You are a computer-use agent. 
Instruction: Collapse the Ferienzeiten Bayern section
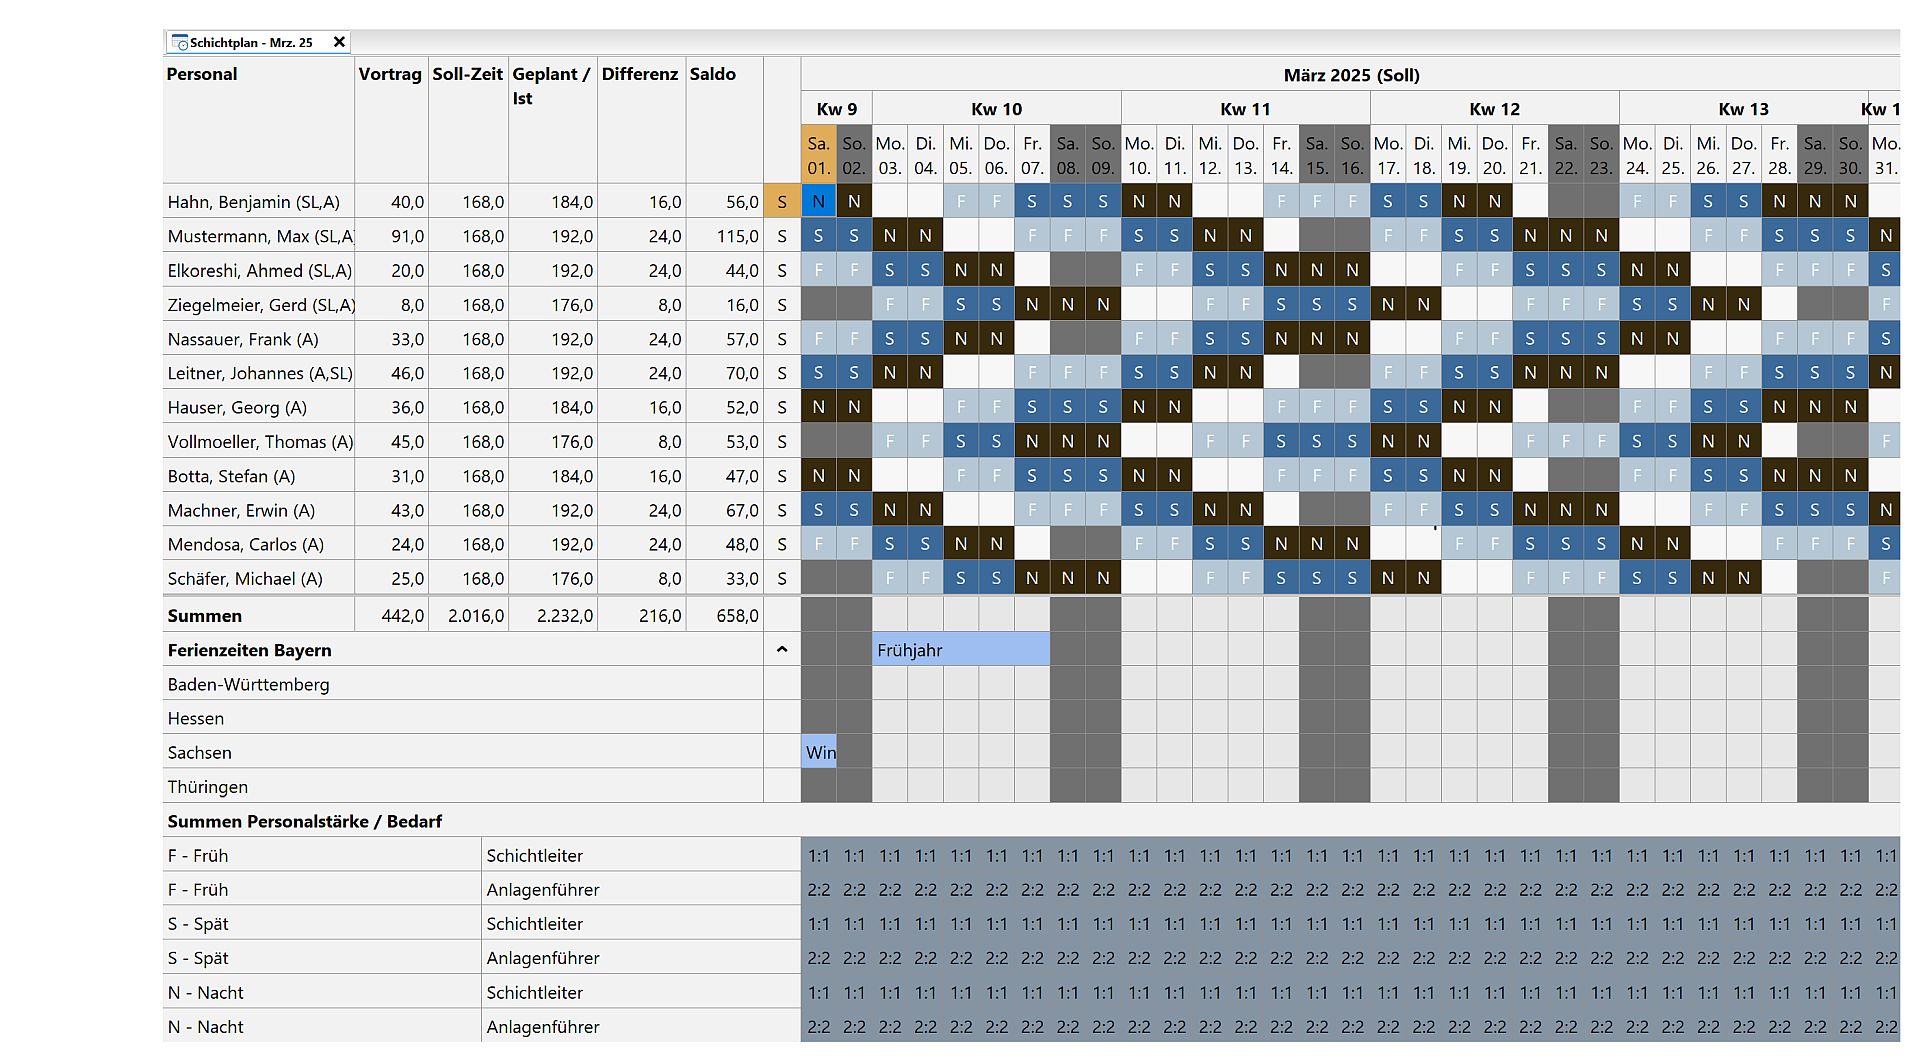click(x=782, y=650)
